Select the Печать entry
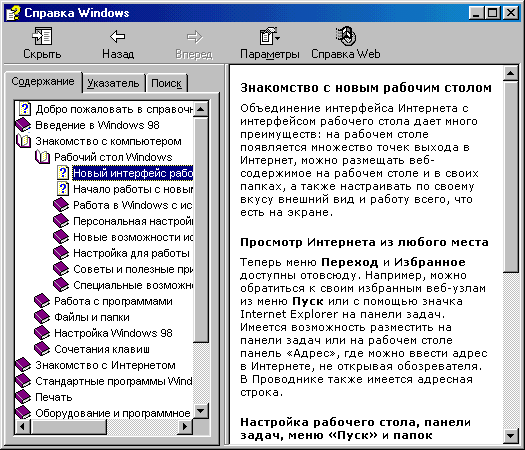Screen dimensions: 525x450 [54, 397]
